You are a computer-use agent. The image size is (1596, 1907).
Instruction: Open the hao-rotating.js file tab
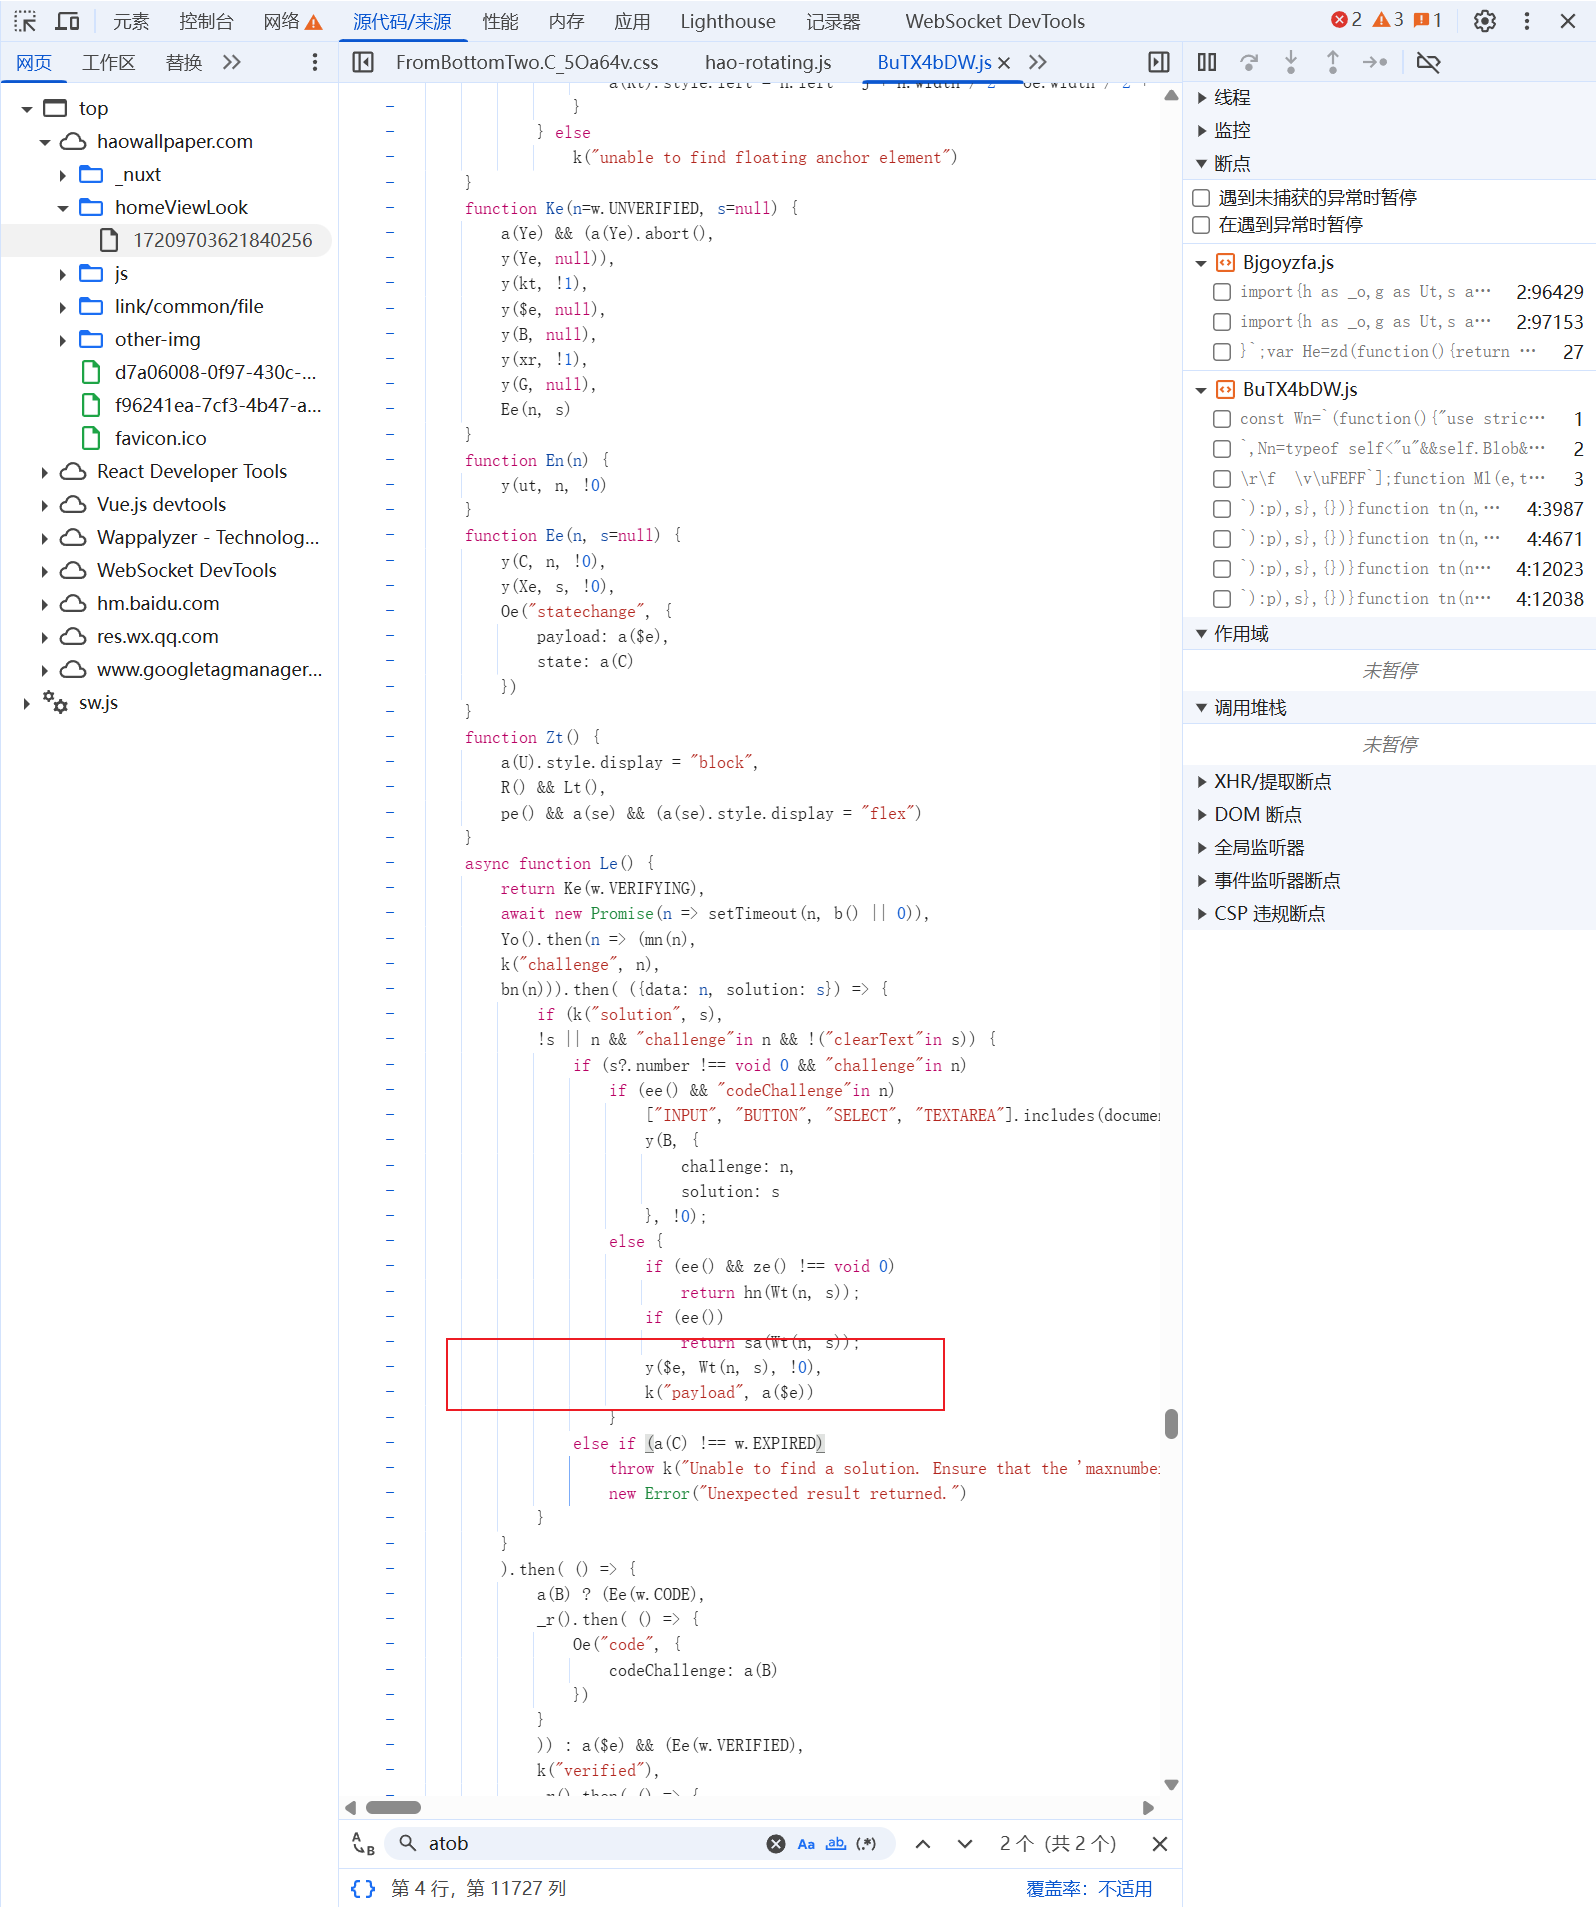[x=767, y=62]
